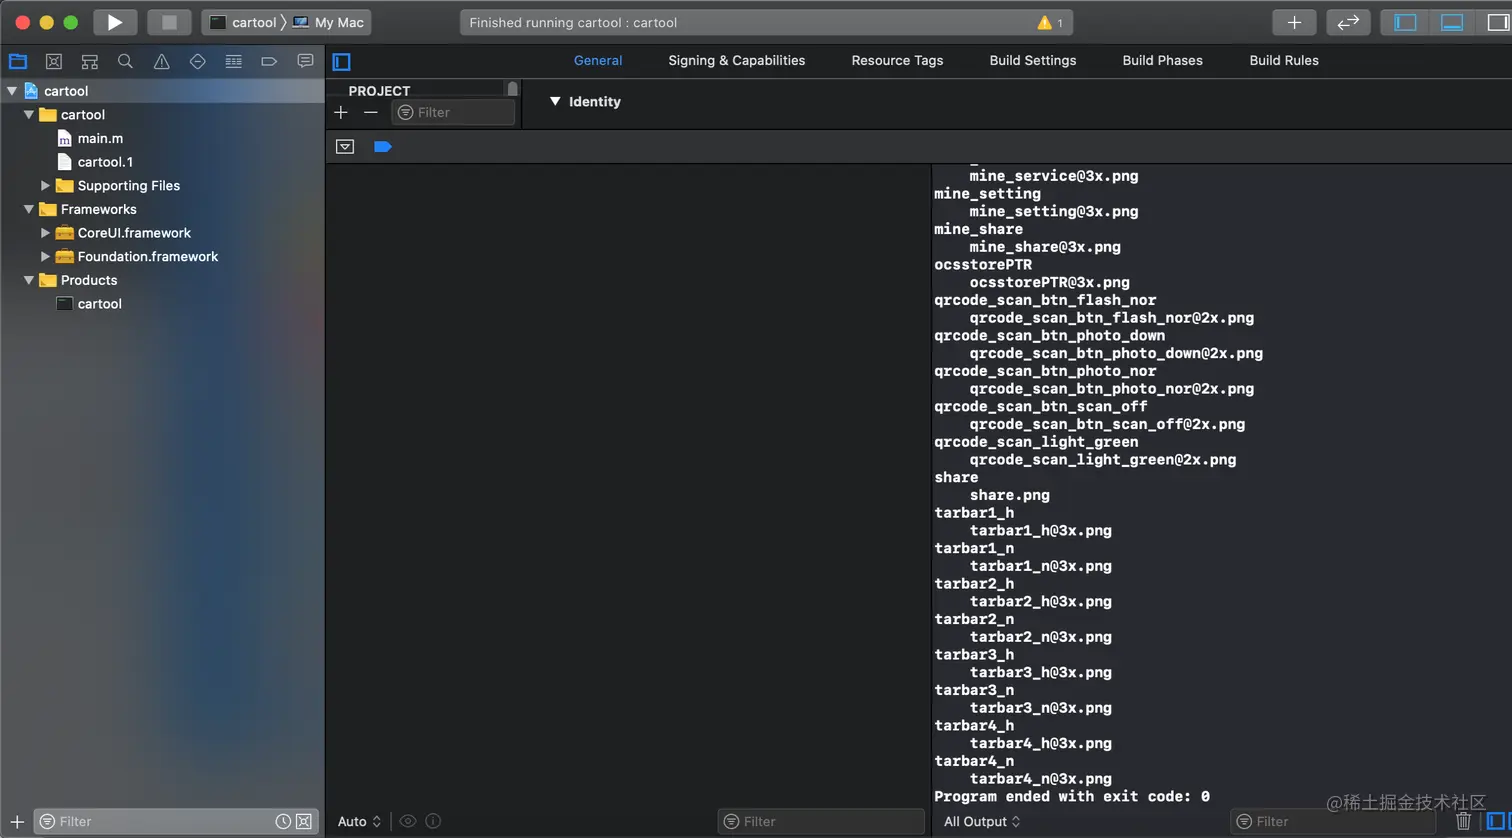Switch to the Build Rules tab

pyautogui.click(x=1284, y=60)
